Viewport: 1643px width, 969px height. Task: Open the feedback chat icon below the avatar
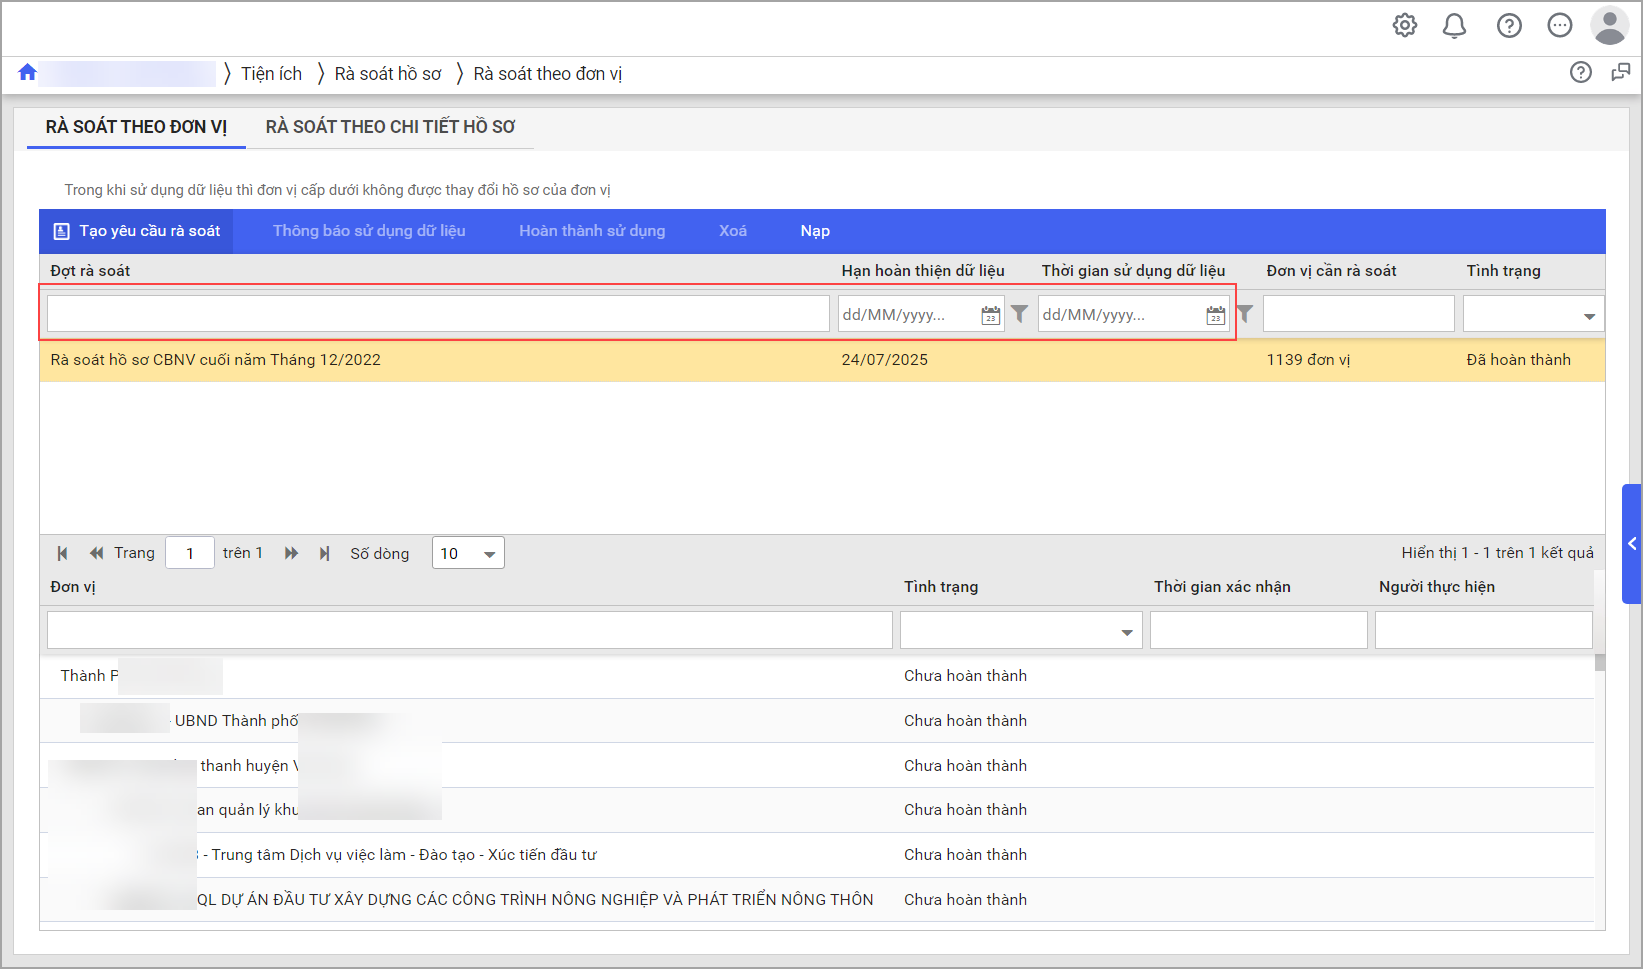point(1620,72)
